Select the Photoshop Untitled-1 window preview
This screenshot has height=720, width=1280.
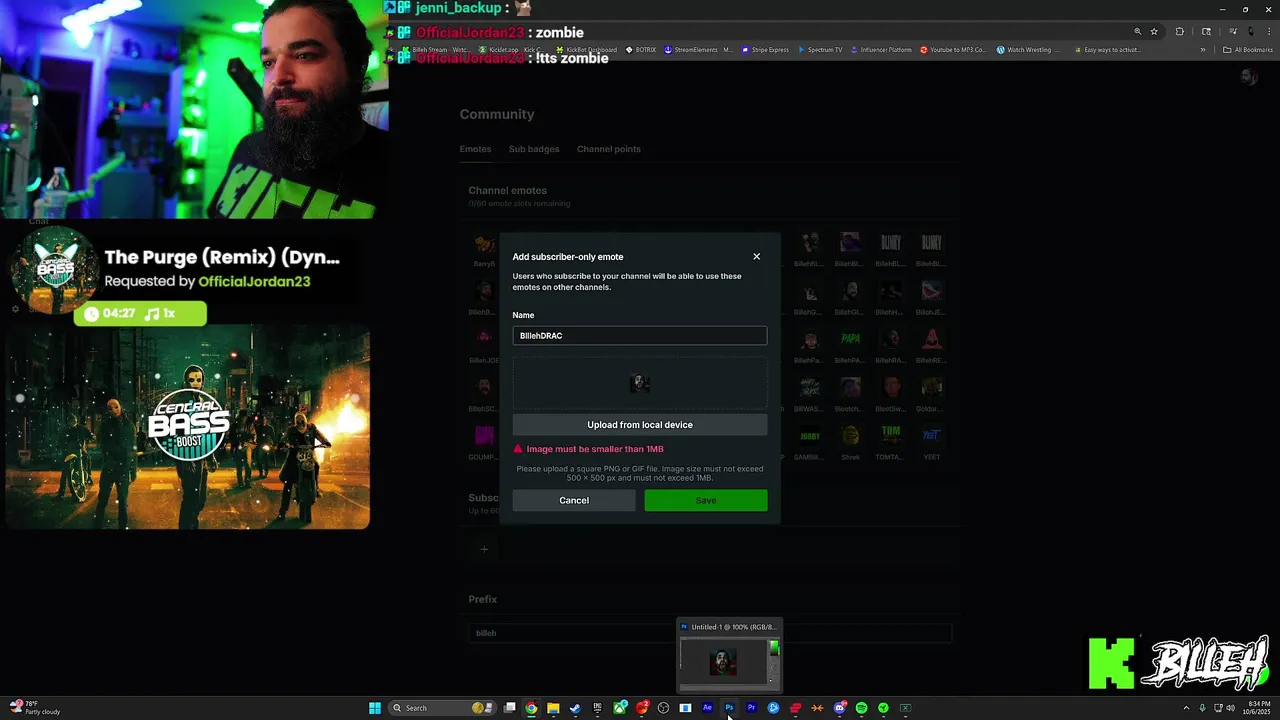coord(729,656)
